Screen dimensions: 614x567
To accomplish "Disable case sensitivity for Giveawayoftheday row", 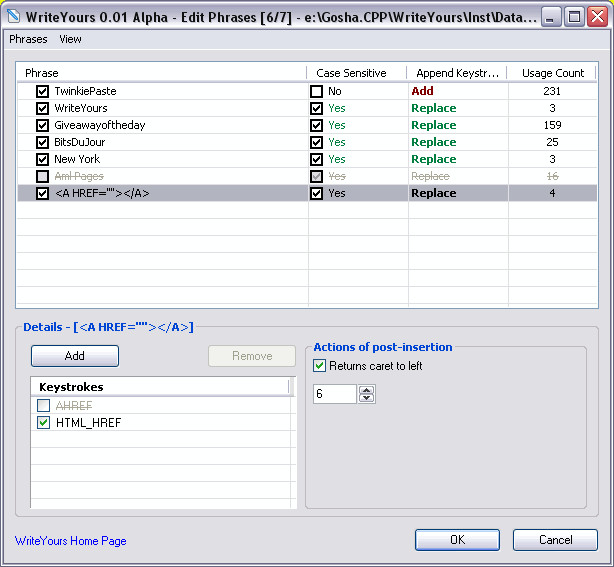I will (x=316, y=125).
